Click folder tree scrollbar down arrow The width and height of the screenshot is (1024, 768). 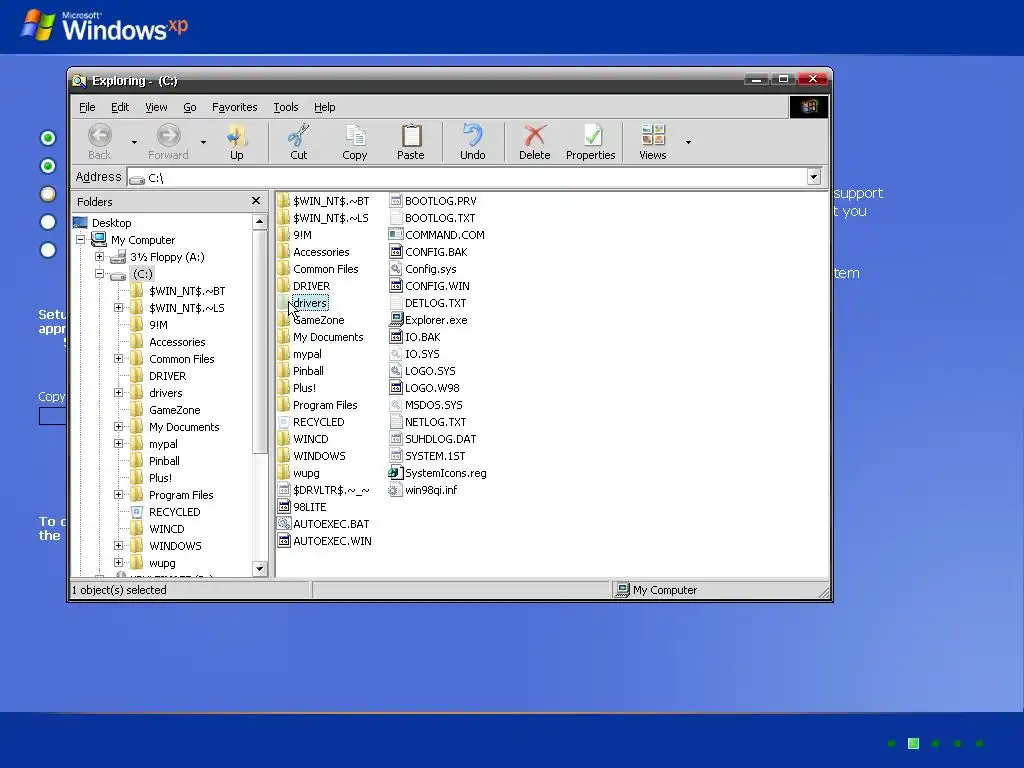[x=259, y=569]
